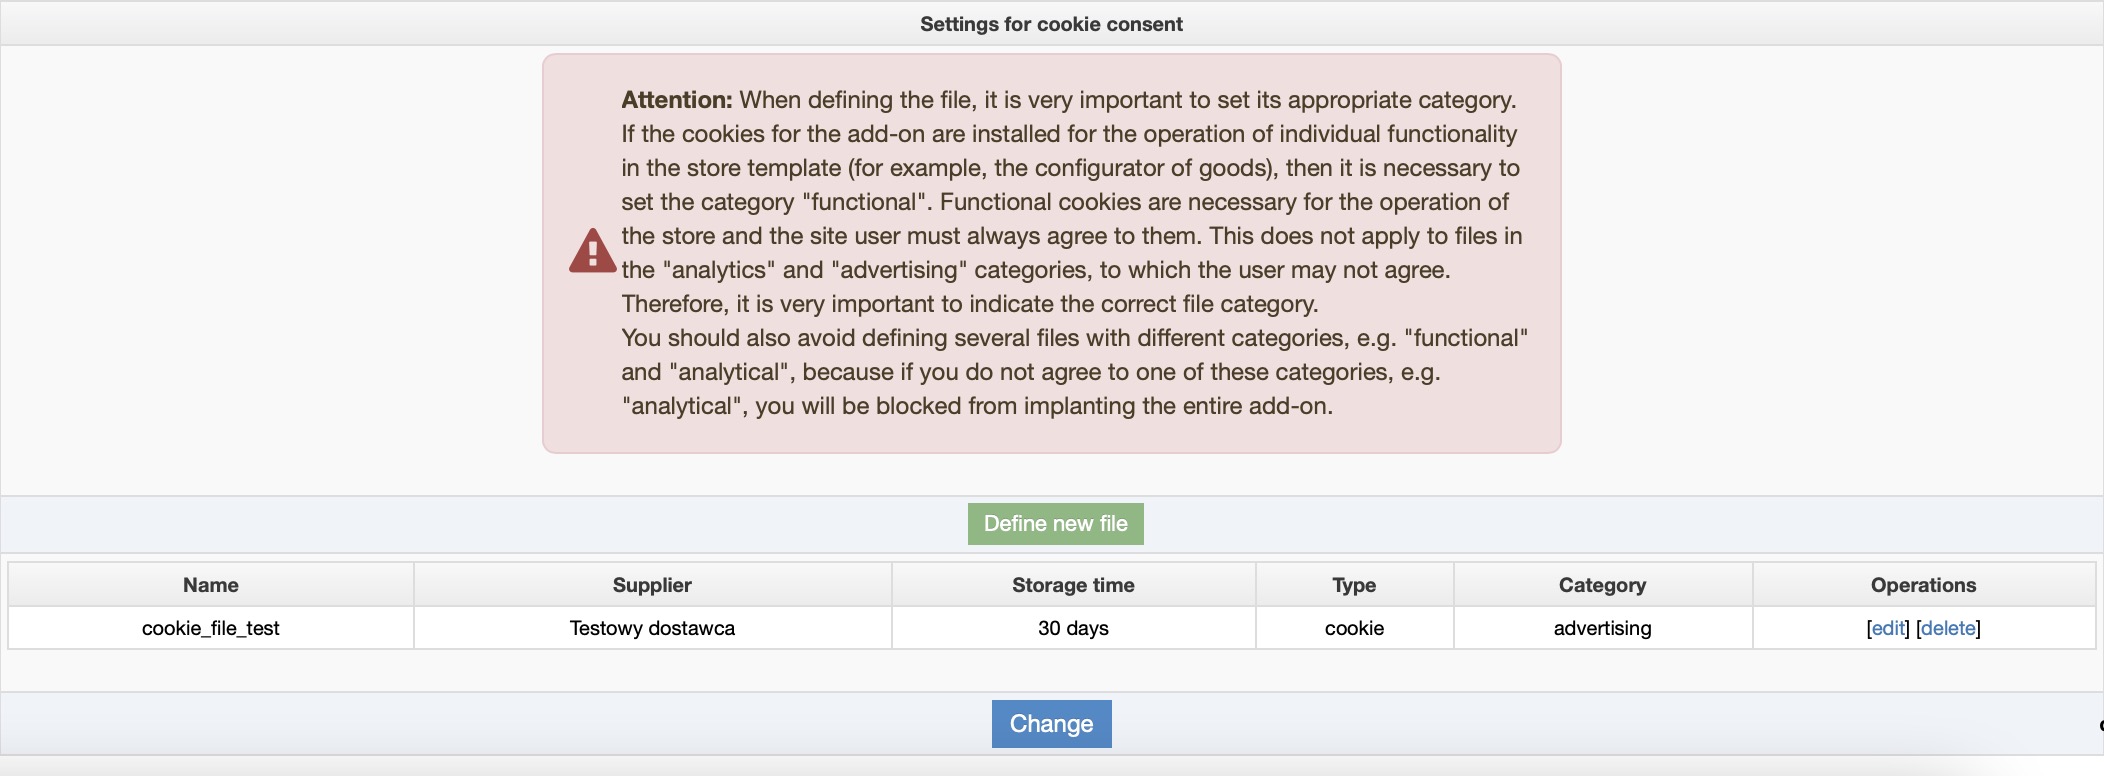Screen dimensions: 2104x776
Task: Click the Storage time column header
Action: pyautogui.click(x=1073, y=585)
